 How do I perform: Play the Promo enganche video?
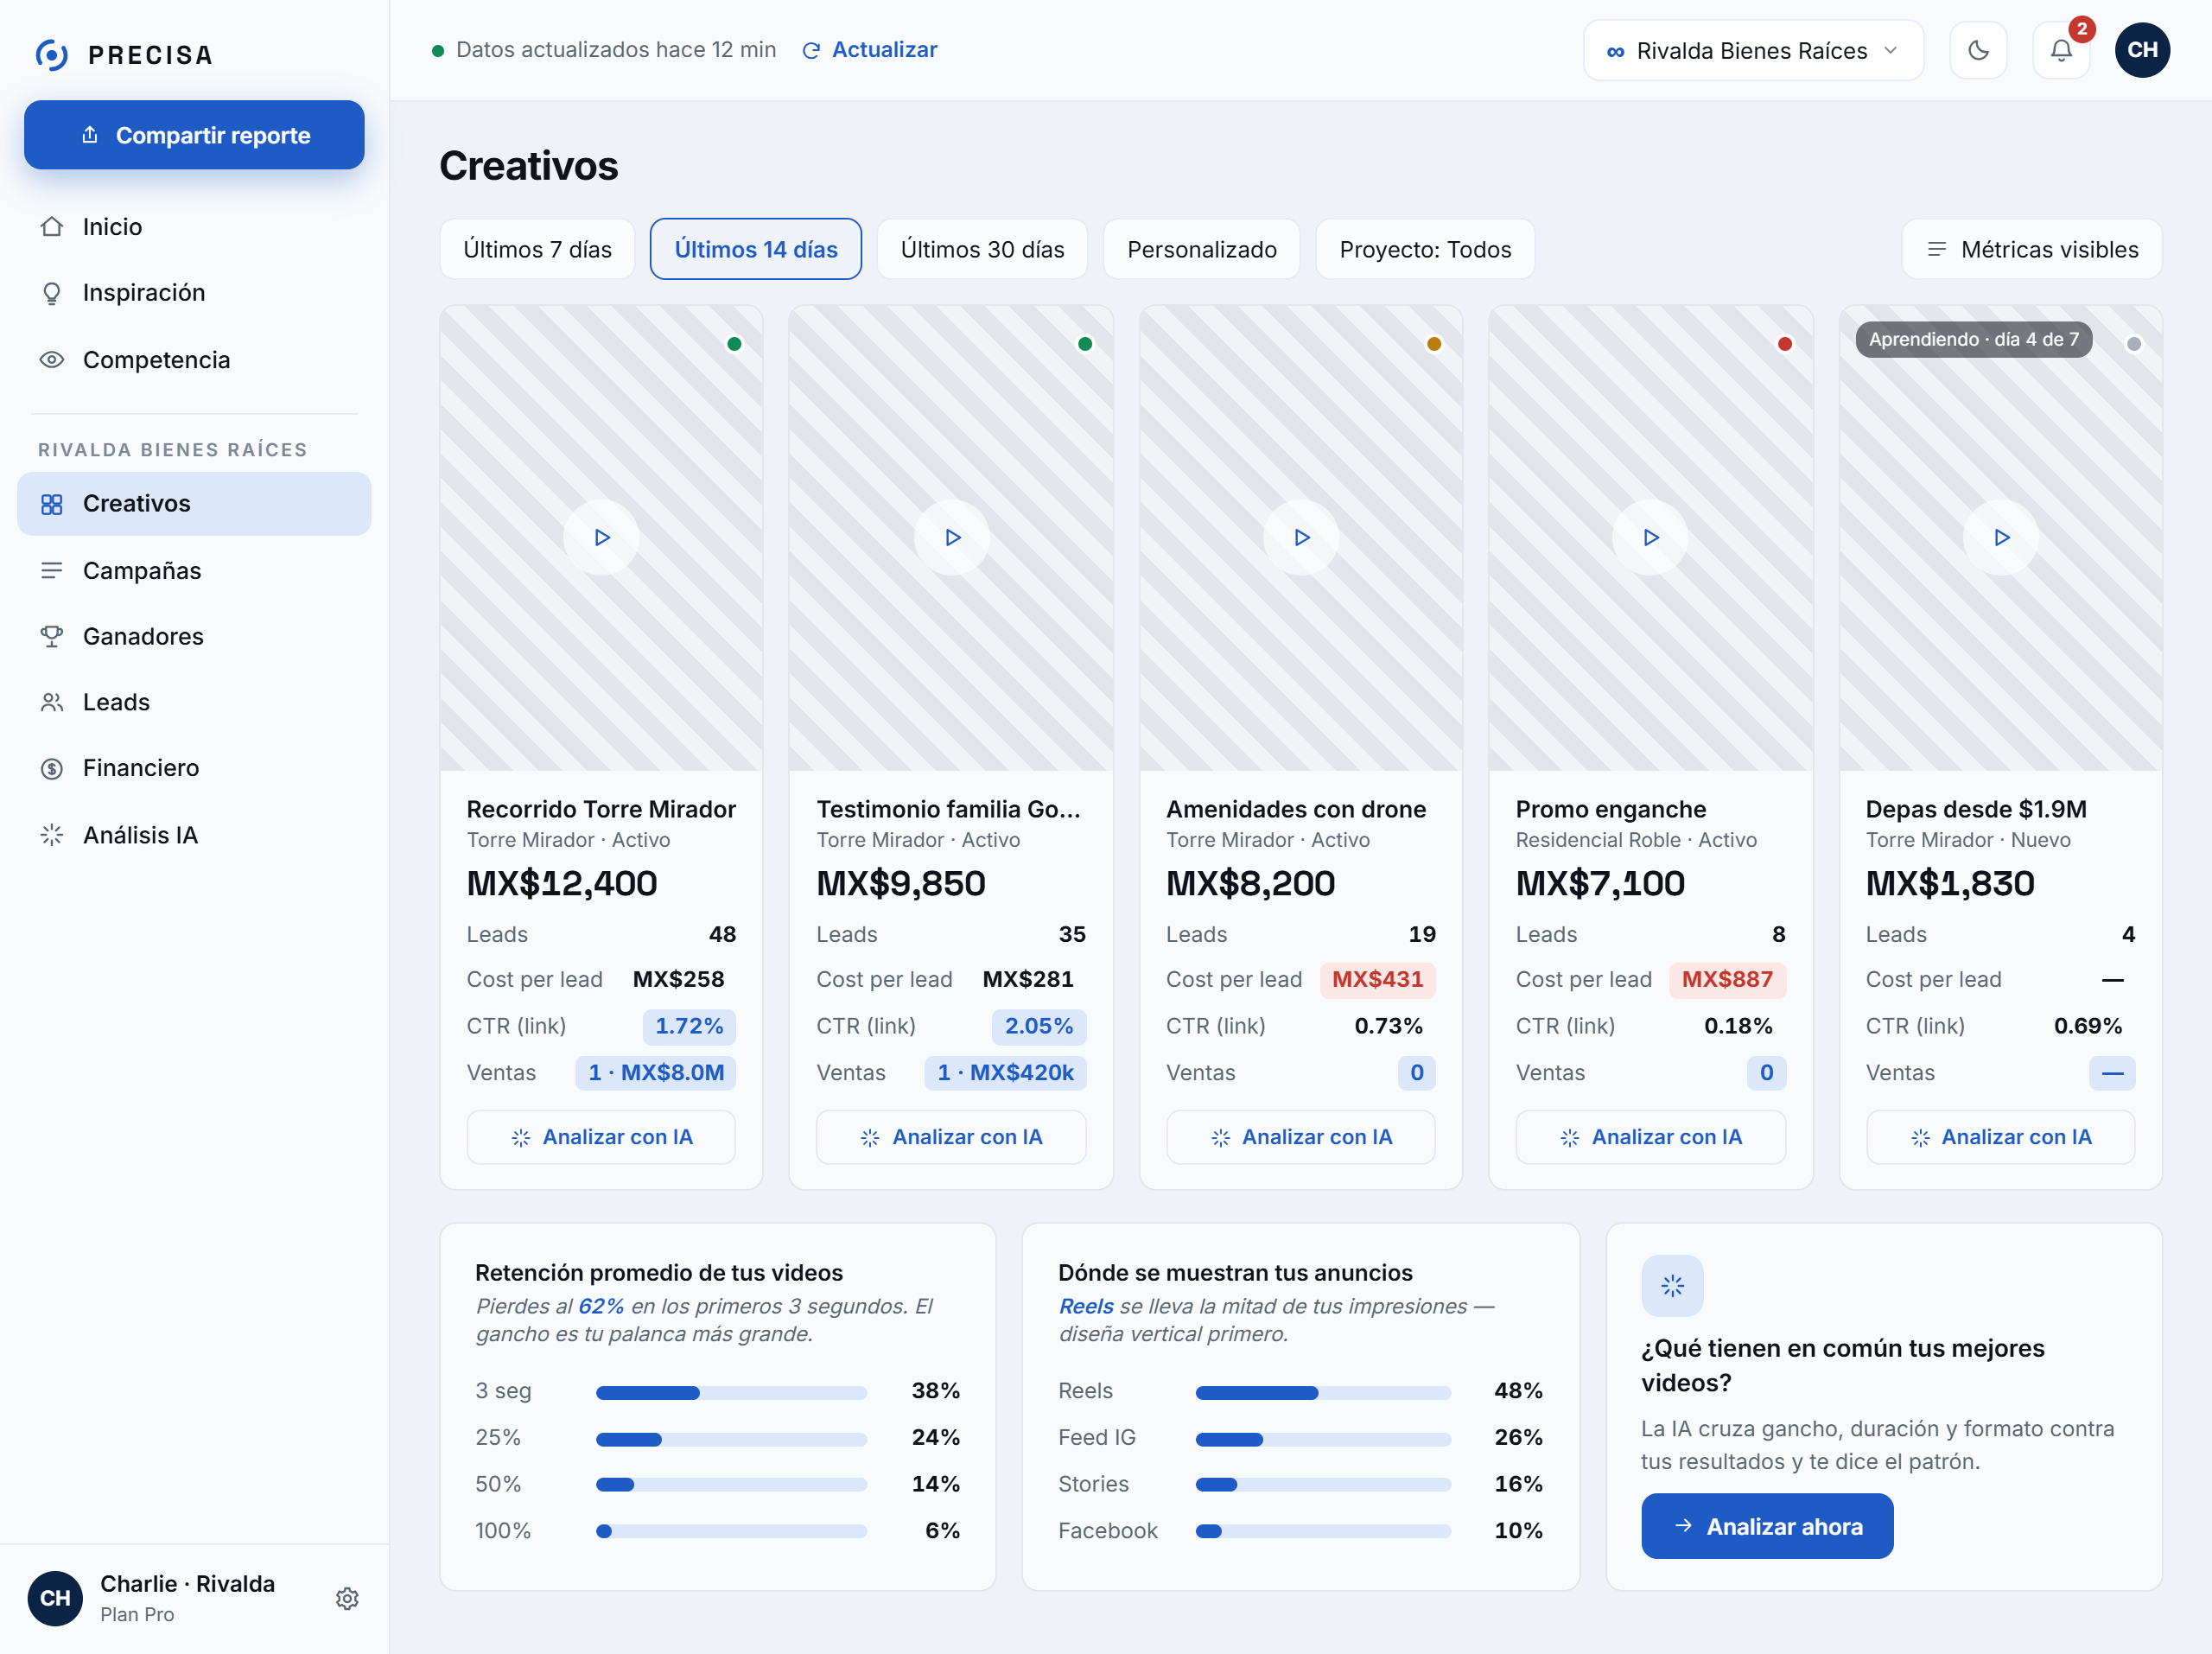[1650, 537]
